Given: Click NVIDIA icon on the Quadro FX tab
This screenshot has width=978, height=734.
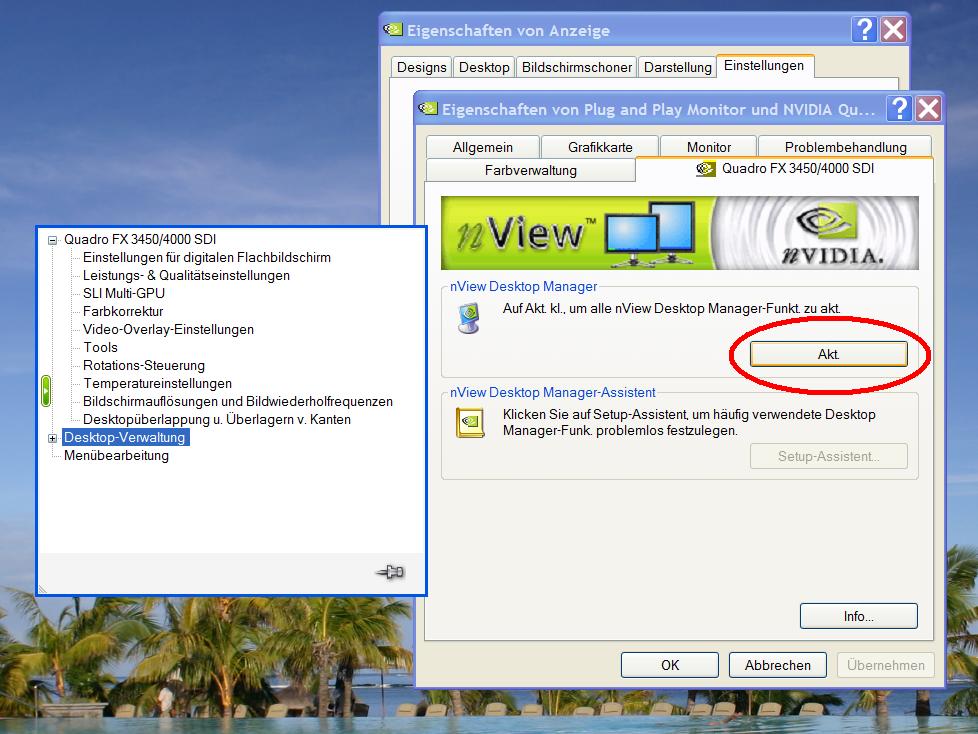Looking at the screenshot, I should pyautogui.click(x=705, y=169).
